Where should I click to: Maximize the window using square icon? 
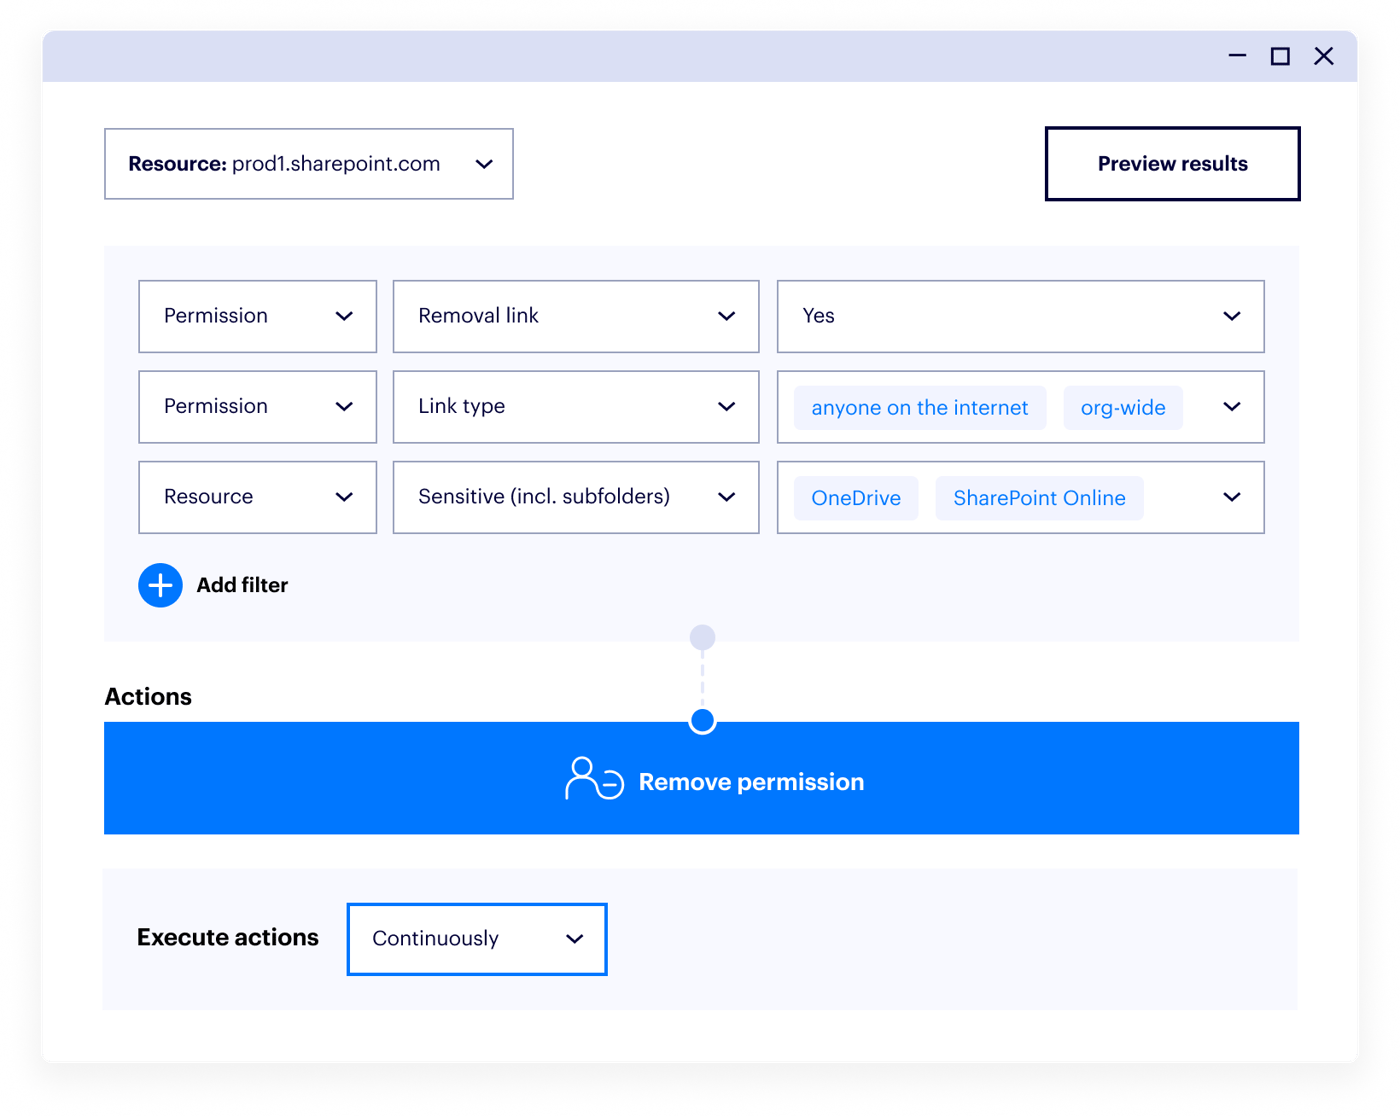tap(1280, 57)
